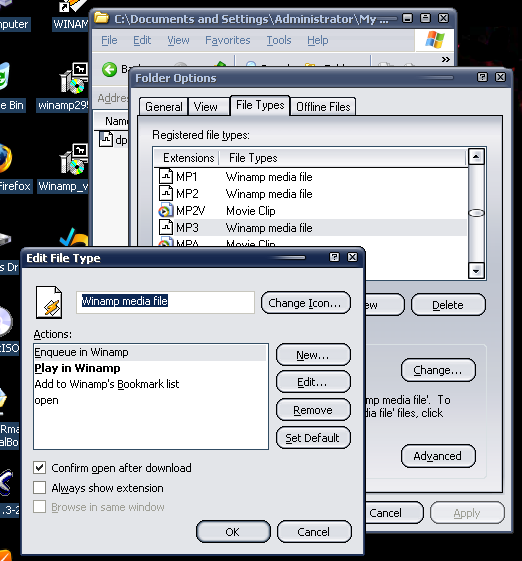Click the MP3 file type icon

166,228
